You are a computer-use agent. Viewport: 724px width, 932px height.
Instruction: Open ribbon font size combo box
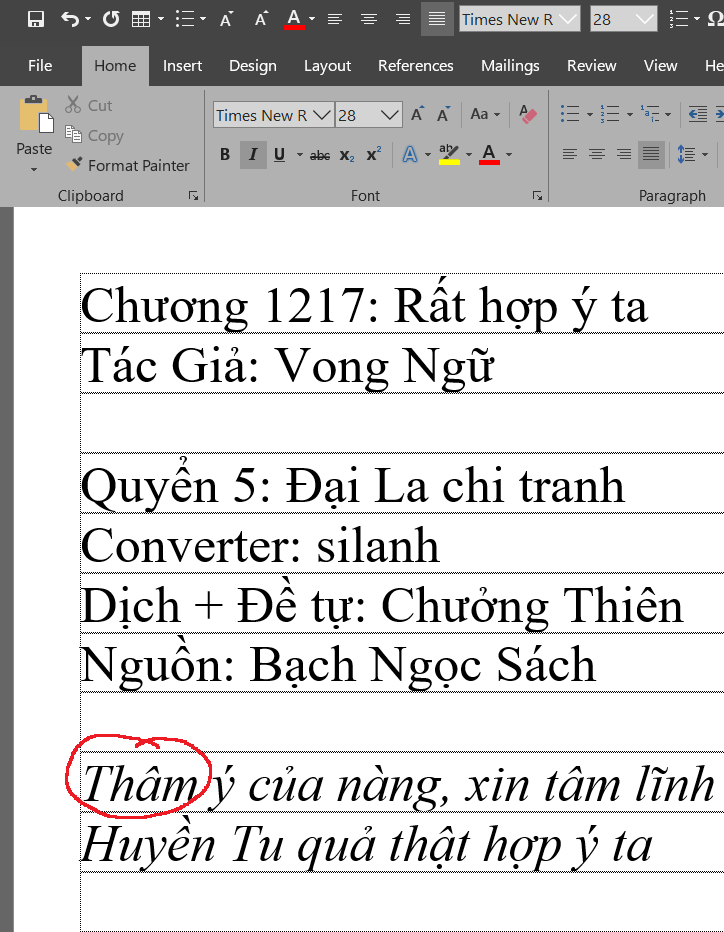369,115
